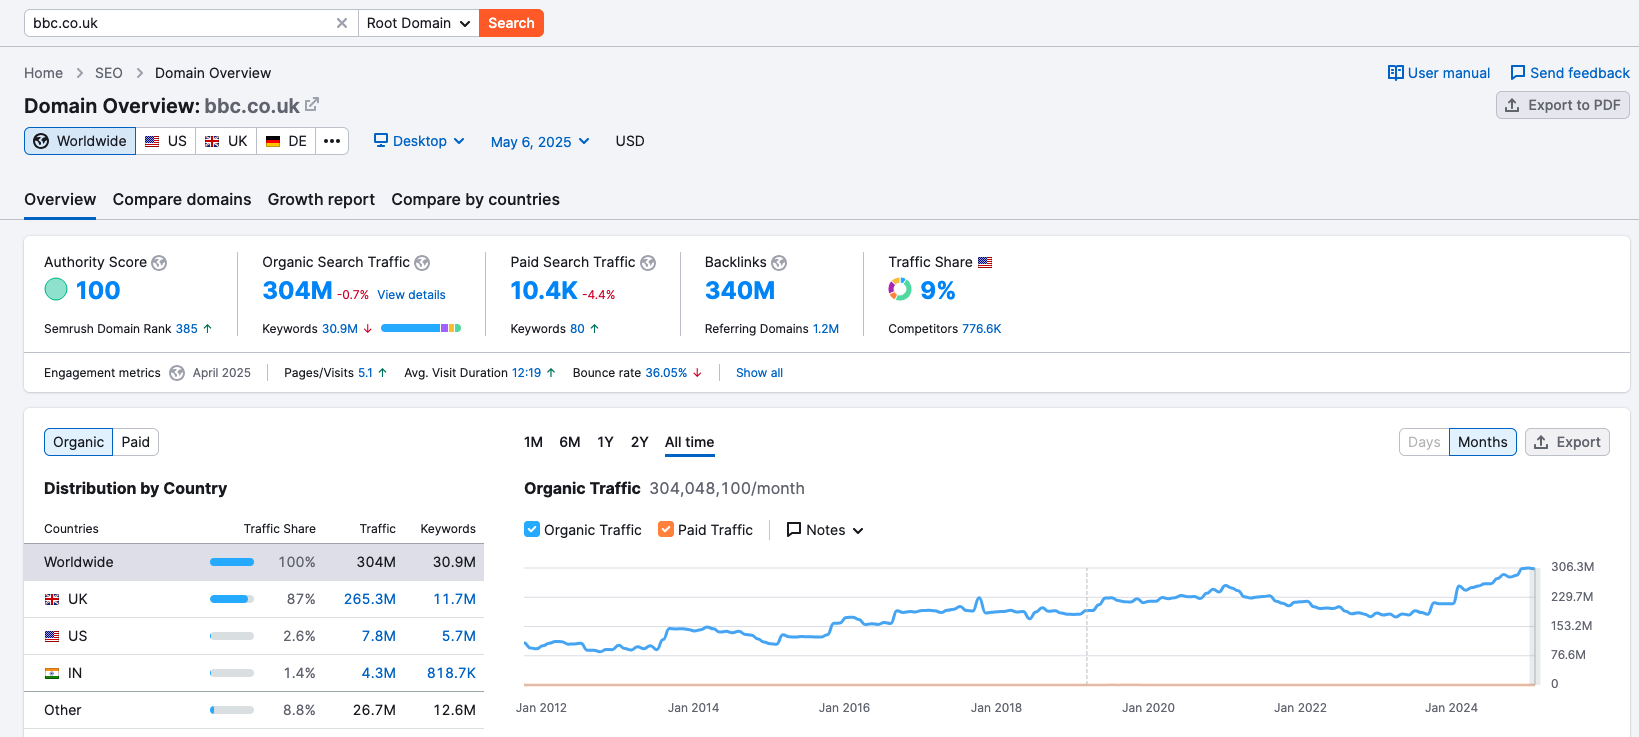1639x737 pixels.
Task: Click the down arrow beside Keywords 30.9M
Action: tap(368, 329)
